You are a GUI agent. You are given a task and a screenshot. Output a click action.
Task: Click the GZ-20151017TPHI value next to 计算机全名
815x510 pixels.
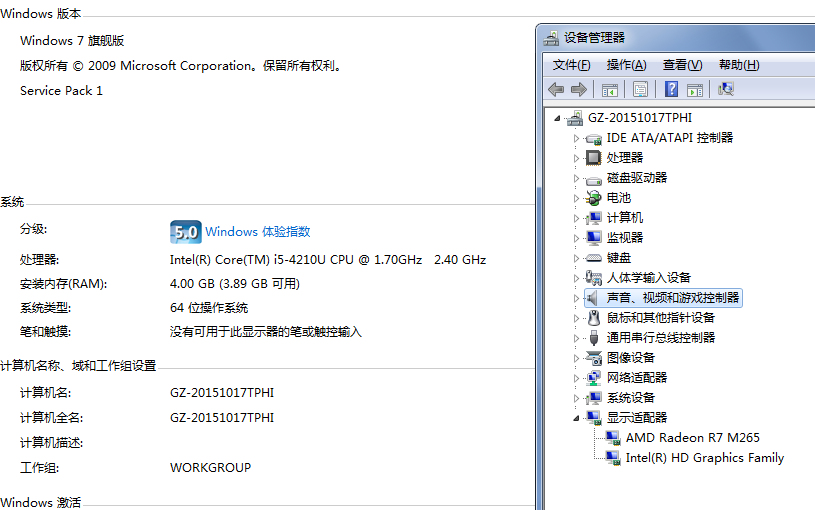click(x=222, y=418)
